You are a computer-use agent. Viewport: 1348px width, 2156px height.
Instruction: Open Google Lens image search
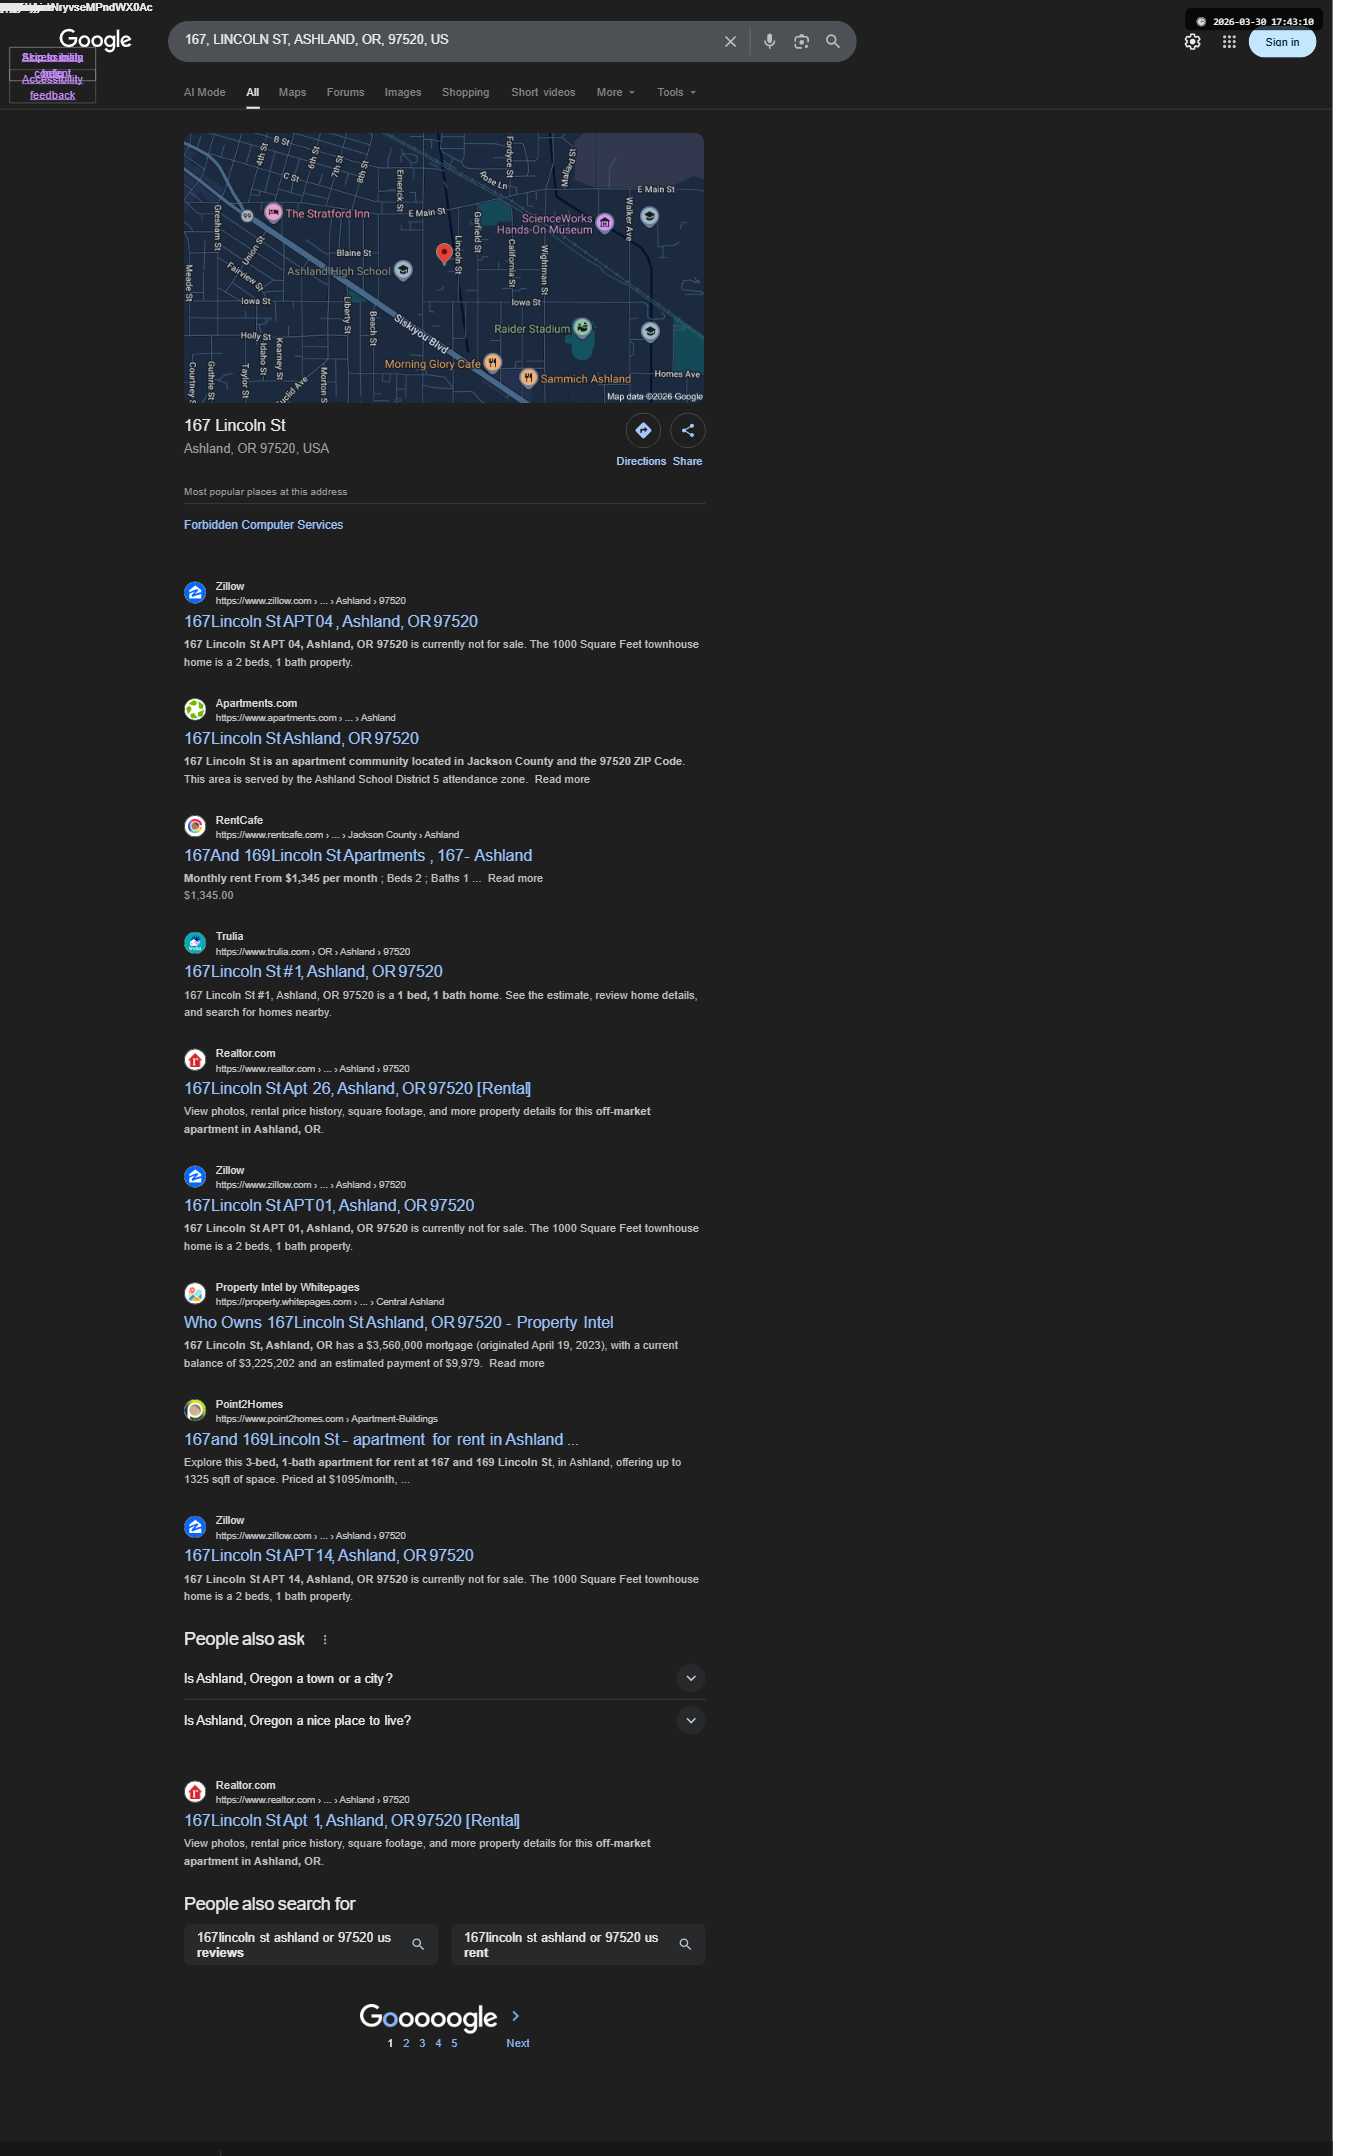click(801, 42)
